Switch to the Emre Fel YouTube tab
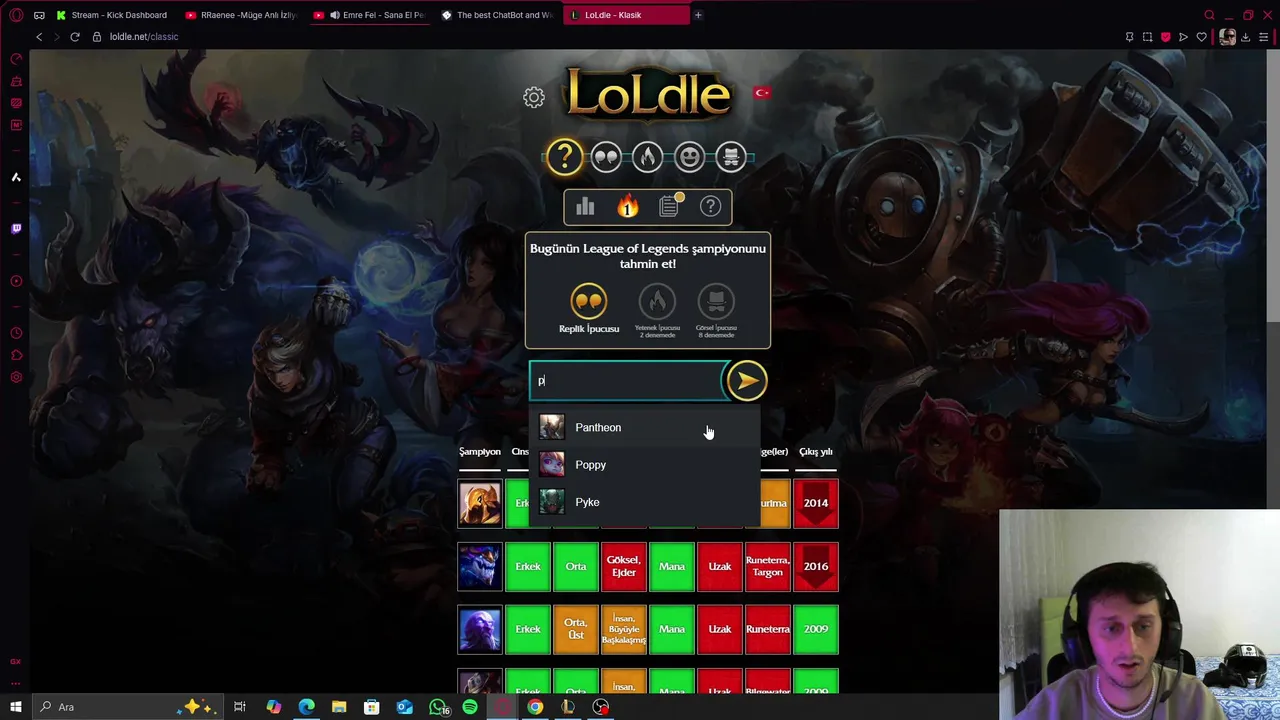The height and width of the screenshot is (720, 1280). pyautogui.click(x=368, y=15)
